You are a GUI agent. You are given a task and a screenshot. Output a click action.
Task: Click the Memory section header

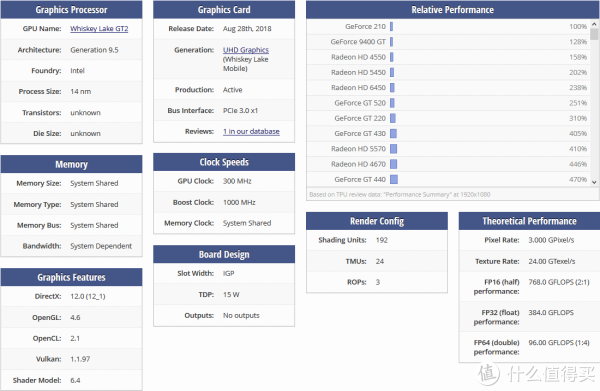pyautogui.click(x=72, y=164)
